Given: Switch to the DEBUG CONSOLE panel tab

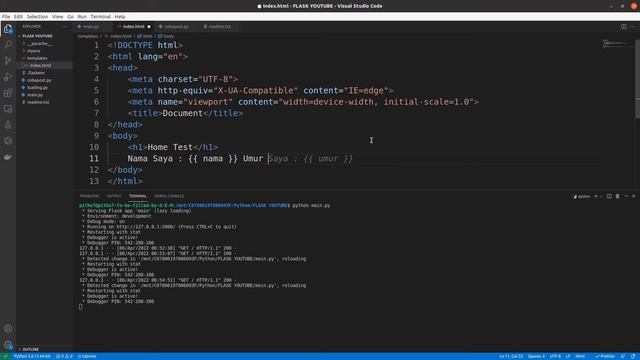Looking at the screenshot, I should [169, 196].
